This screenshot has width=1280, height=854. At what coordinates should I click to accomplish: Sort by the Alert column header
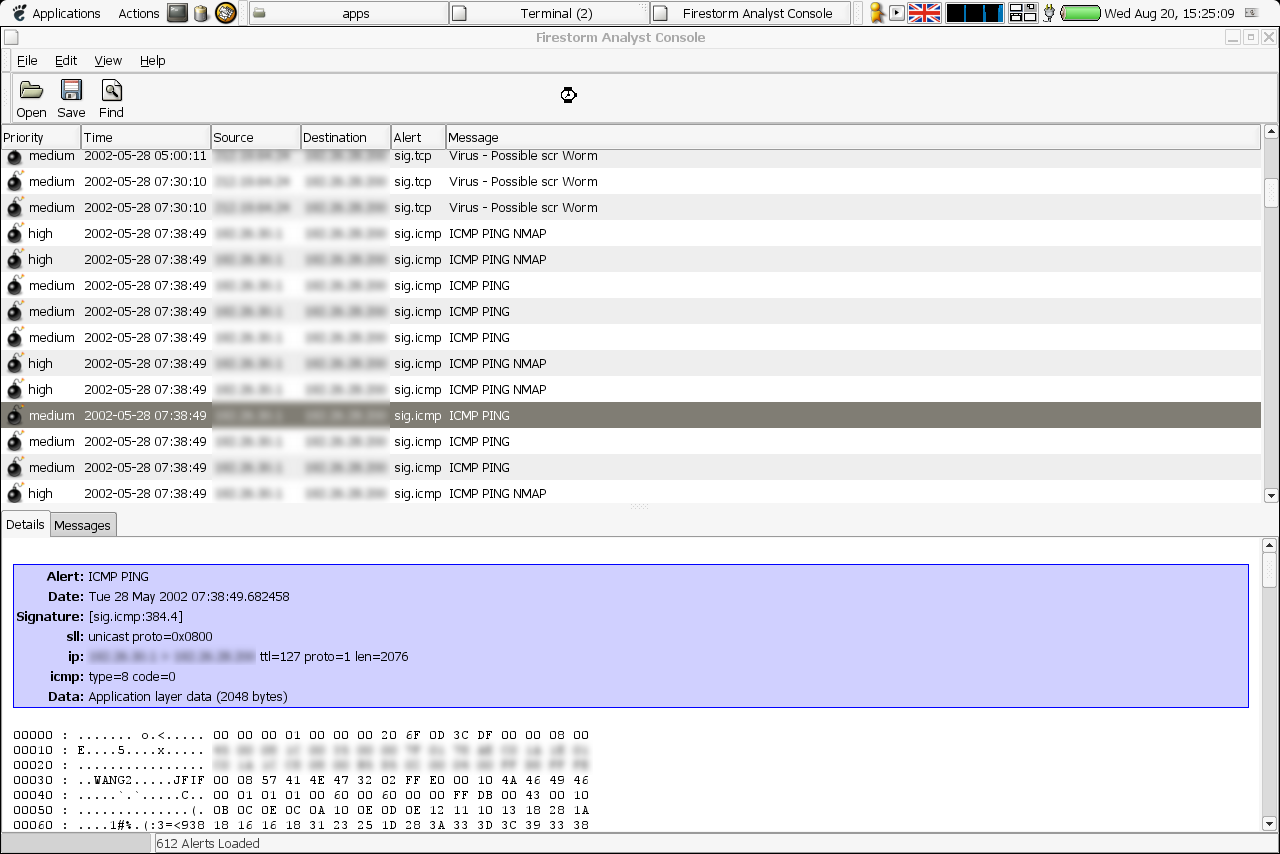(x=418, y=137)
